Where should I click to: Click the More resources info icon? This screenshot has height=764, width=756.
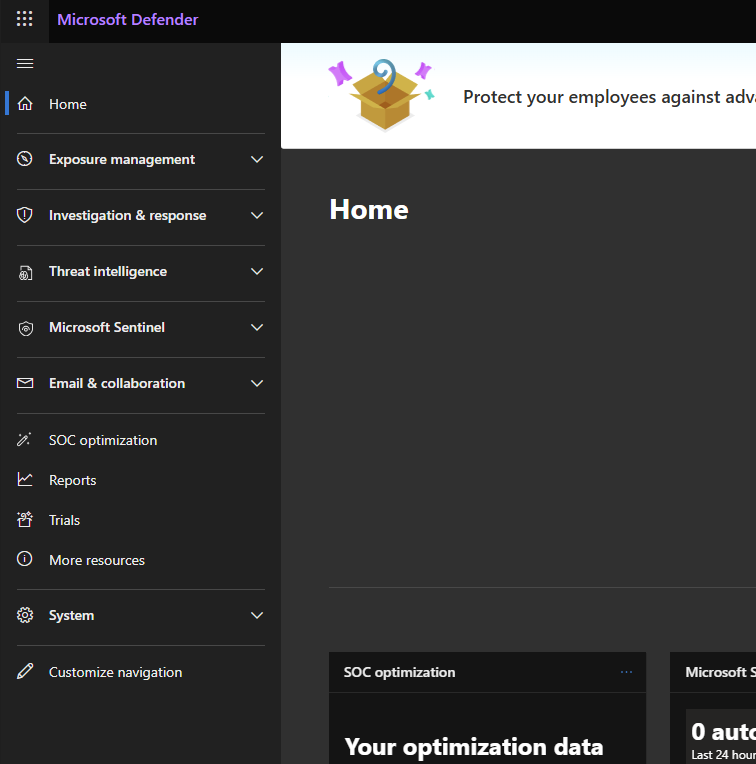[25, 559]
